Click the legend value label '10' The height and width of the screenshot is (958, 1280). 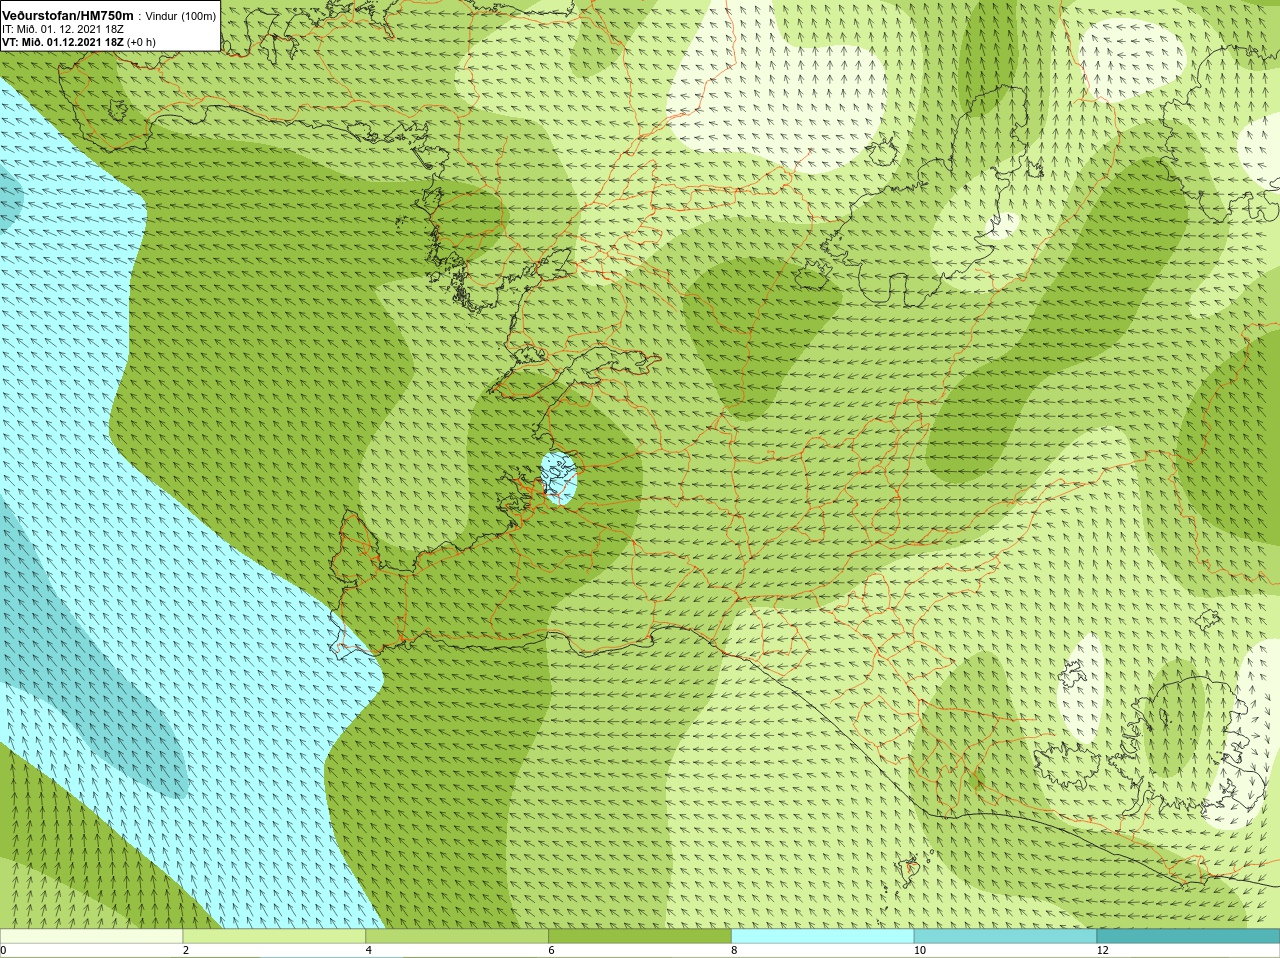920,950
